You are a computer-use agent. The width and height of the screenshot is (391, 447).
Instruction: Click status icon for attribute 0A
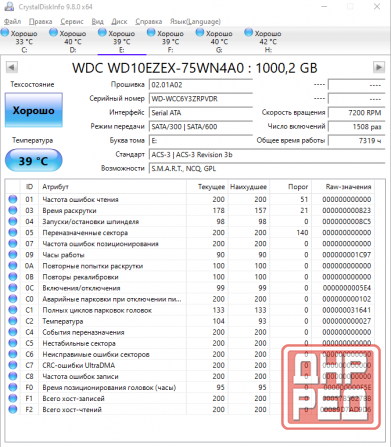[x=13, y=266]
